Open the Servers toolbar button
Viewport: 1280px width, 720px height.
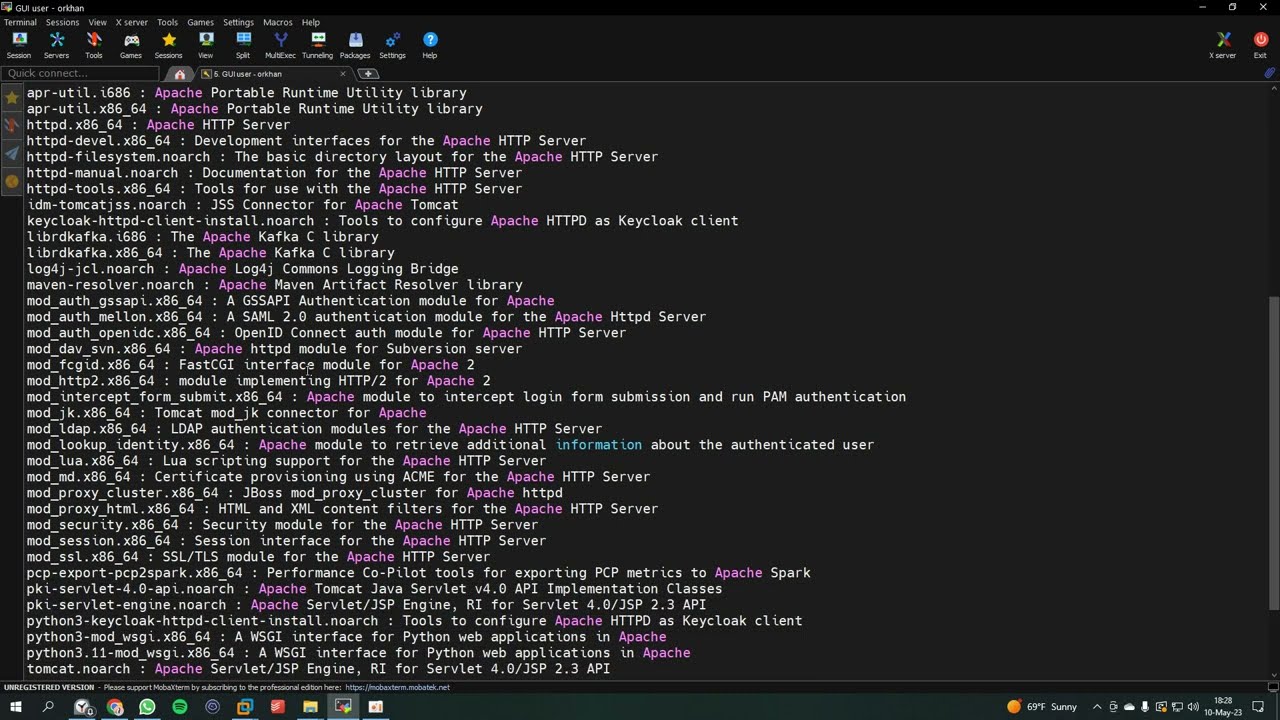pos(57,45)
